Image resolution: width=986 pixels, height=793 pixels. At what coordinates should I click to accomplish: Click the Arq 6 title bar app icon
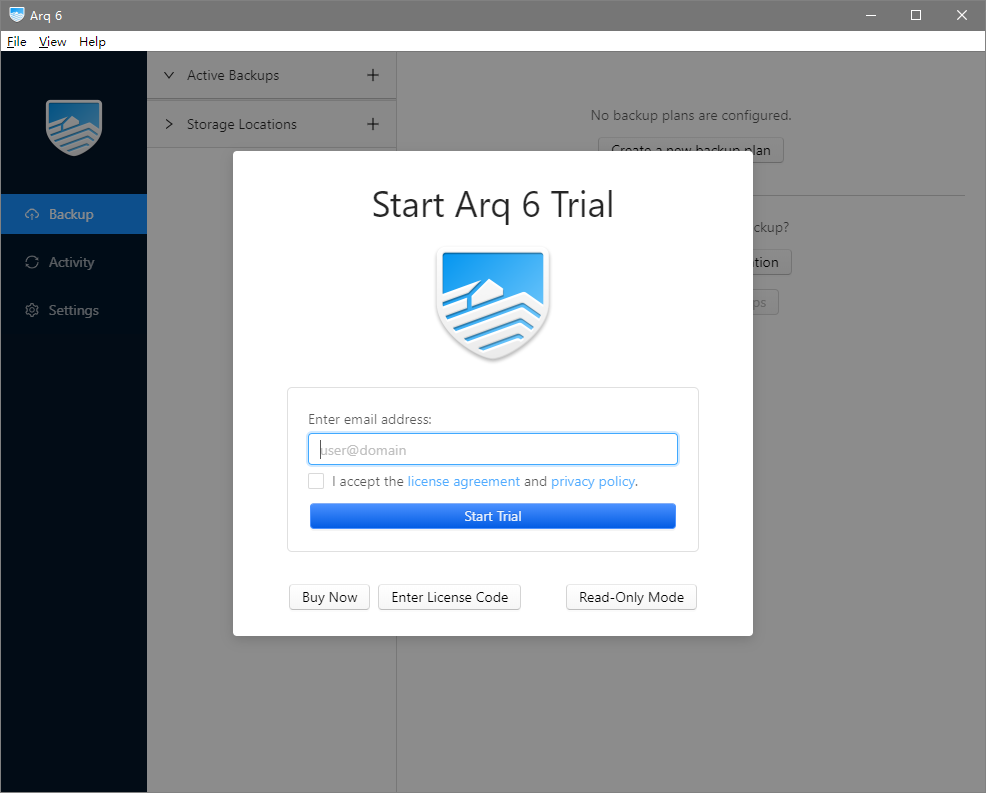click(17, 14)
